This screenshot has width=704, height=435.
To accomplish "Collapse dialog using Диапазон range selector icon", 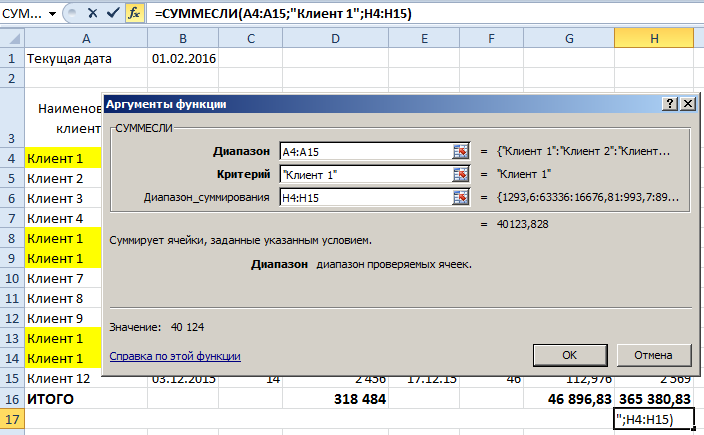I will [460, 151].
